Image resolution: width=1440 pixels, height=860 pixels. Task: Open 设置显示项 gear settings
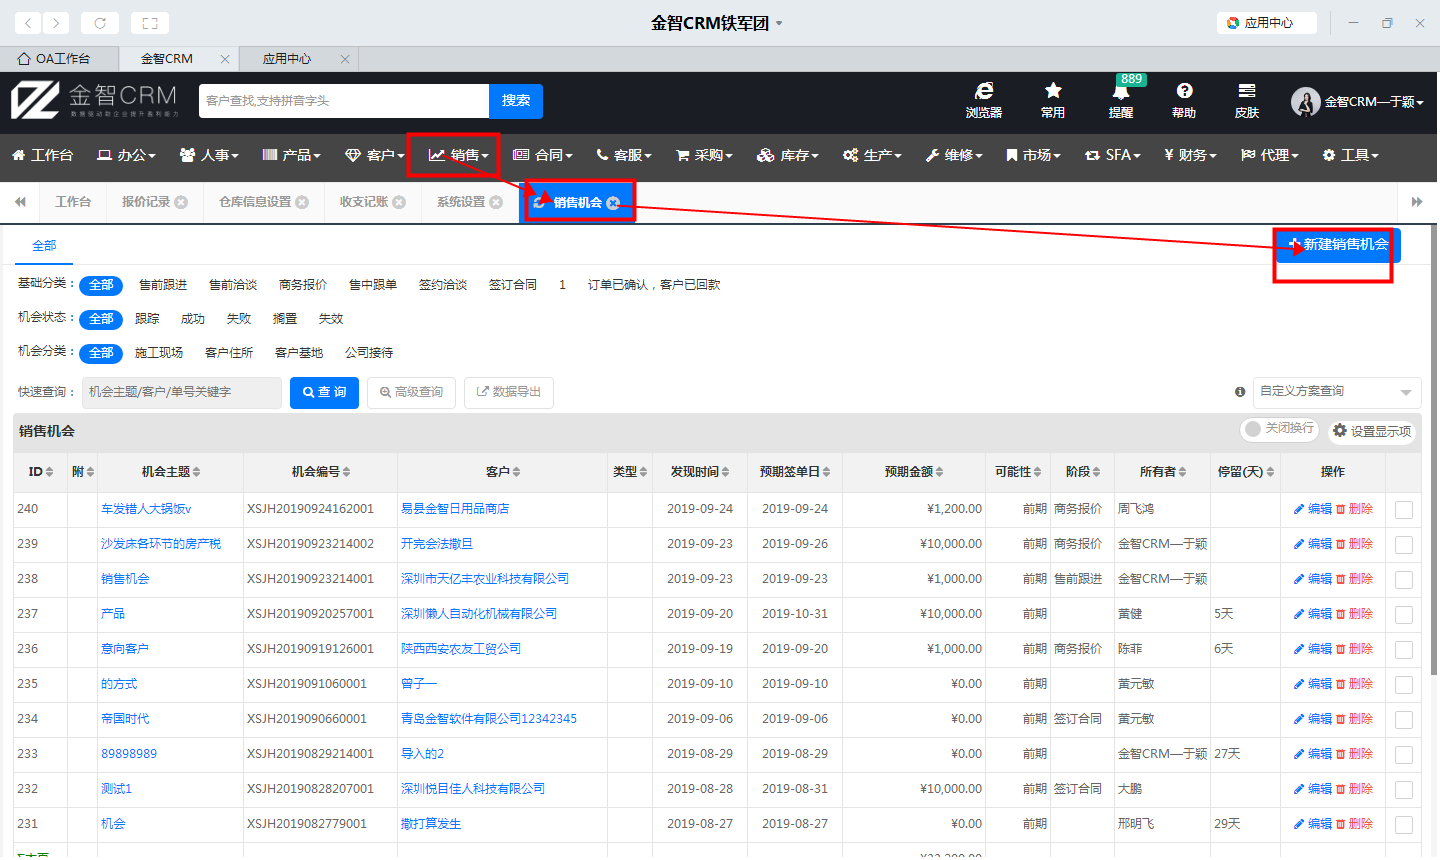tap(1373, 431)
